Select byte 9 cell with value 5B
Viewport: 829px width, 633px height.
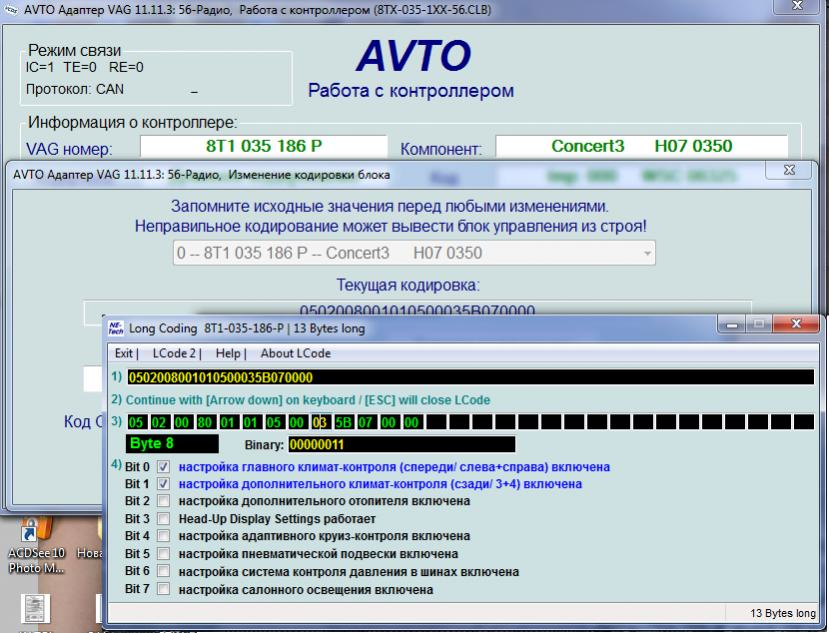343,422
